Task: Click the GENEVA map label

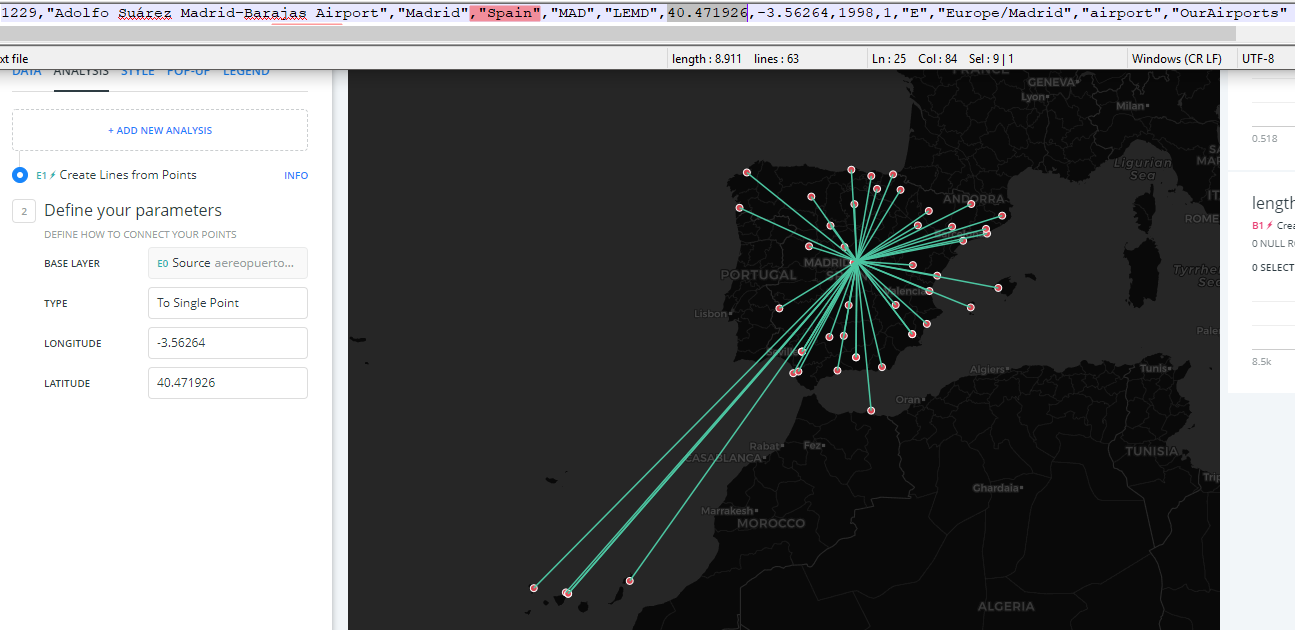Action: tap(1051, 82)
